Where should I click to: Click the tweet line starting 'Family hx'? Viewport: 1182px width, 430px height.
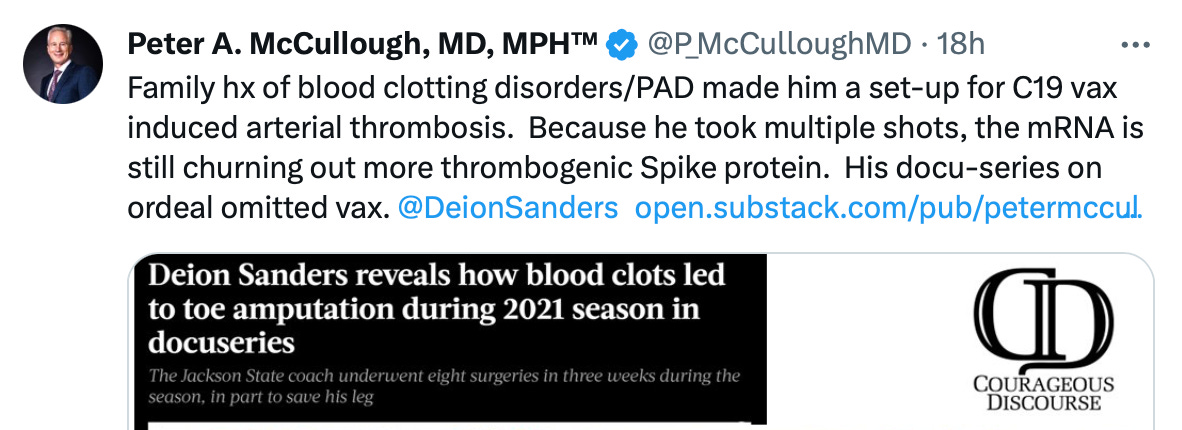pos(620,88)
